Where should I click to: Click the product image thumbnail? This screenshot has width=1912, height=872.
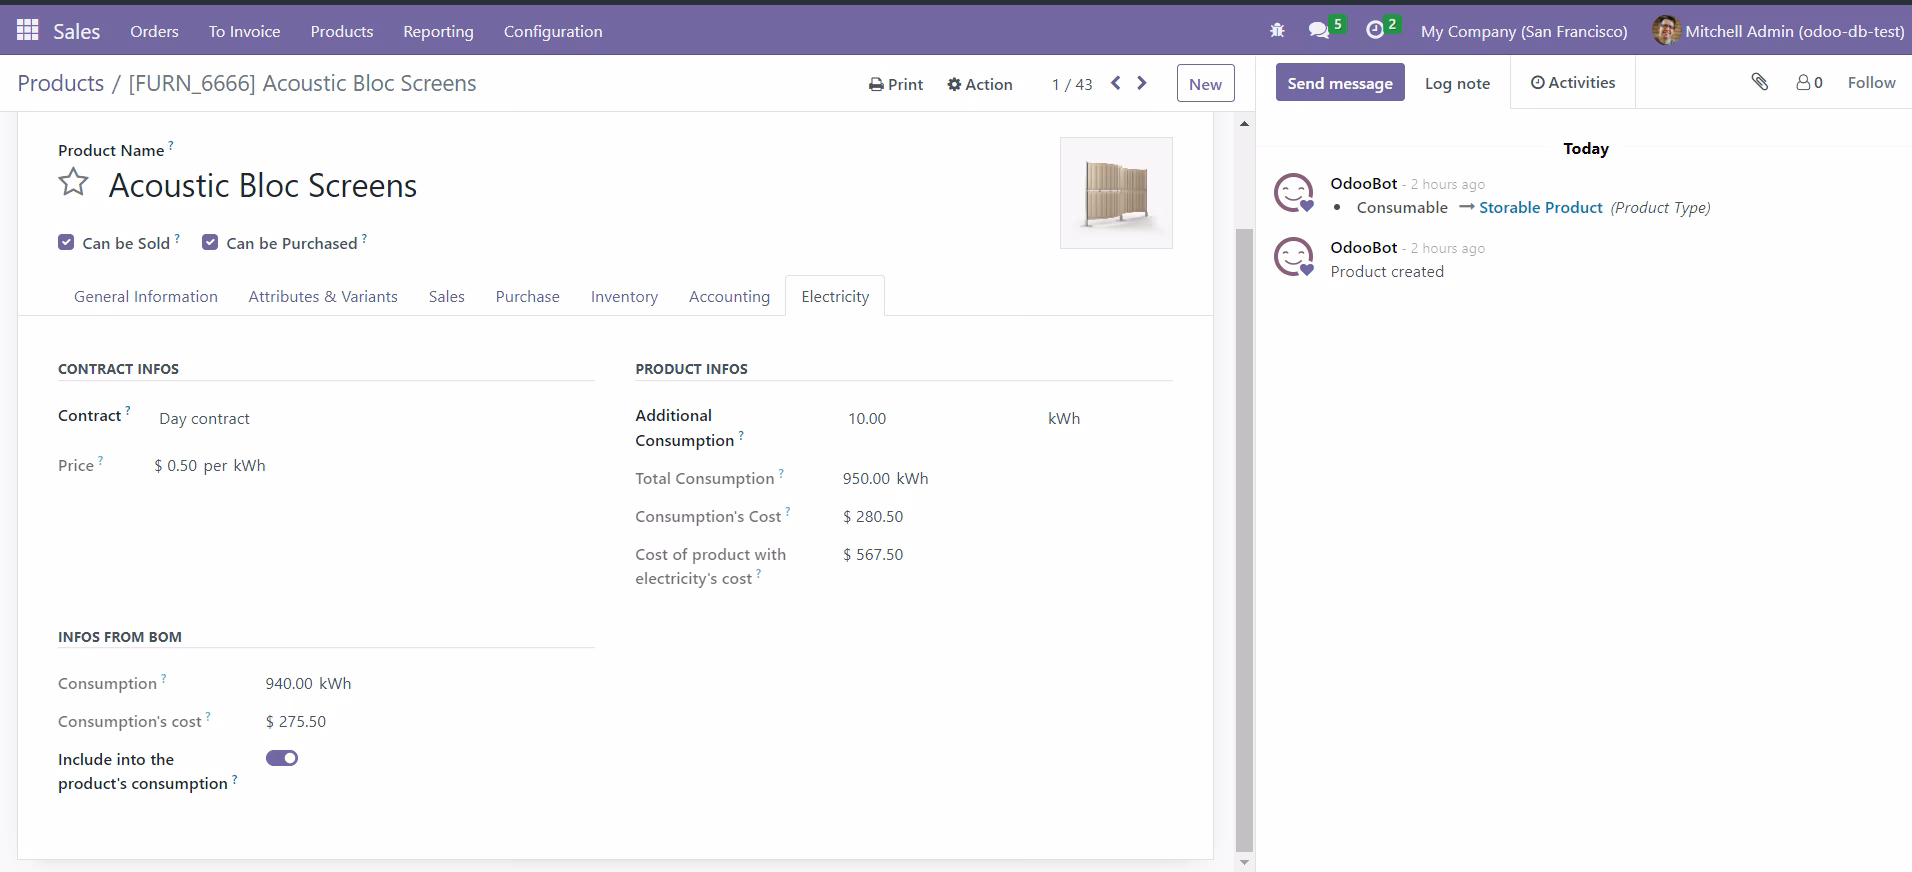pyautogui.click(x=1116, y=193)
